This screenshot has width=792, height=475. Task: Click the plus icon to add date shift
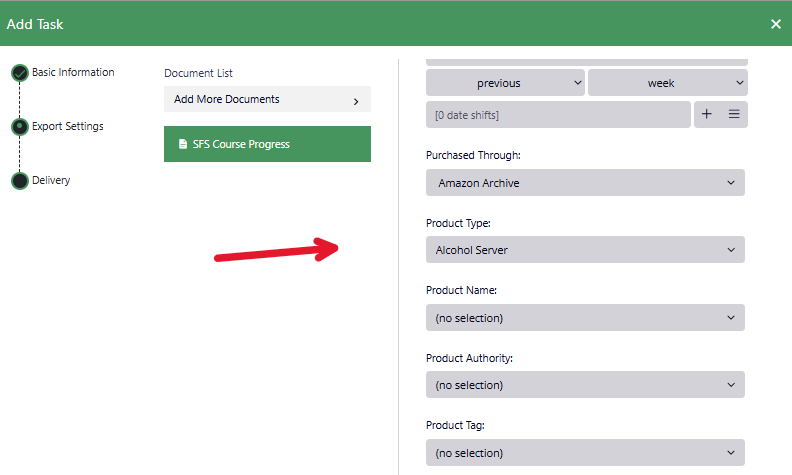pyautogui.click(x=707, y=115)
